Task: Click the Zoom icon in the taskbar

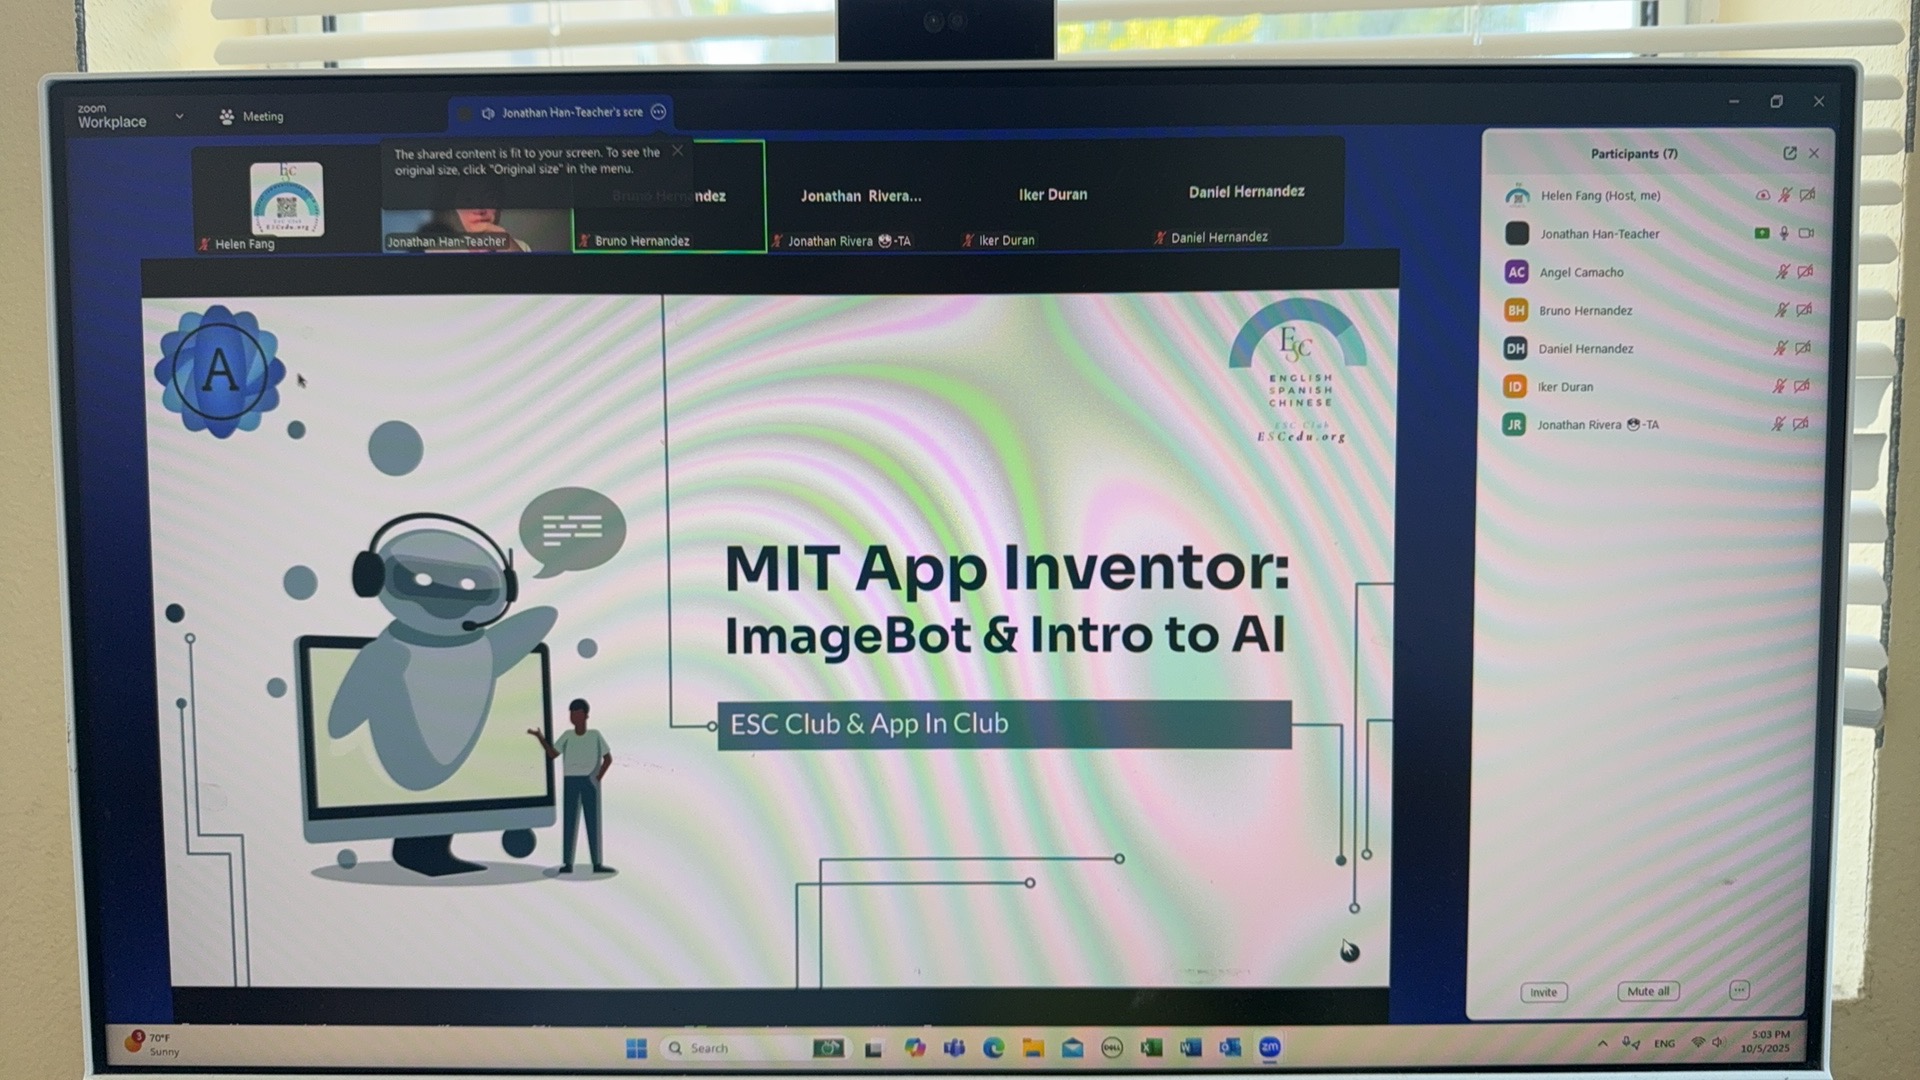Action: point(1269,1047)
